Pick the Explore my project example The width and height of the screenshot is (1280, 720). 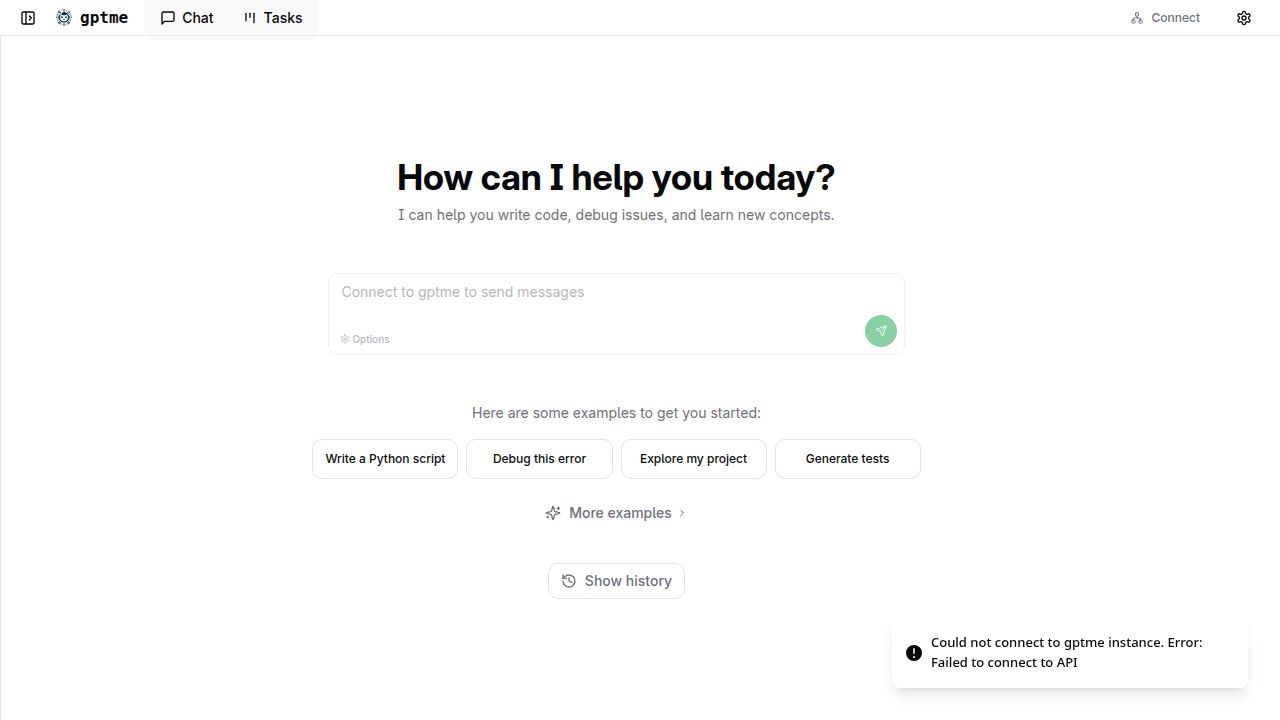[x=693, y=459]
